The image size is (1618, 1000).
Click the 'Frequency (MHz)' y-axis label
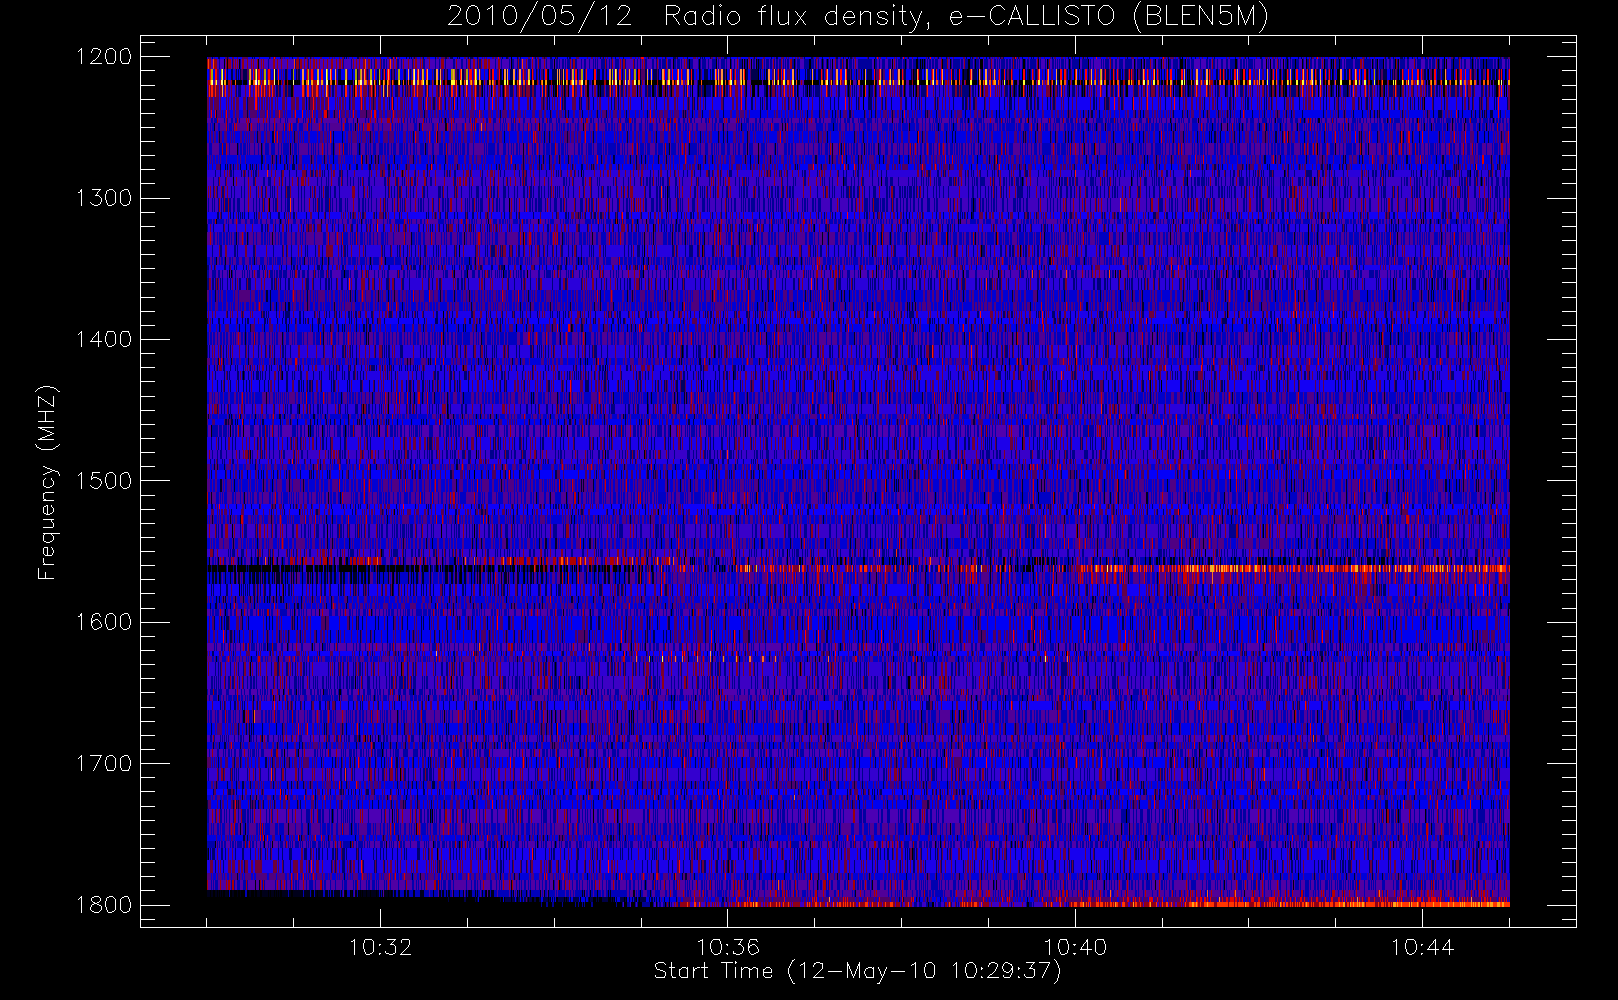point(47,482)
